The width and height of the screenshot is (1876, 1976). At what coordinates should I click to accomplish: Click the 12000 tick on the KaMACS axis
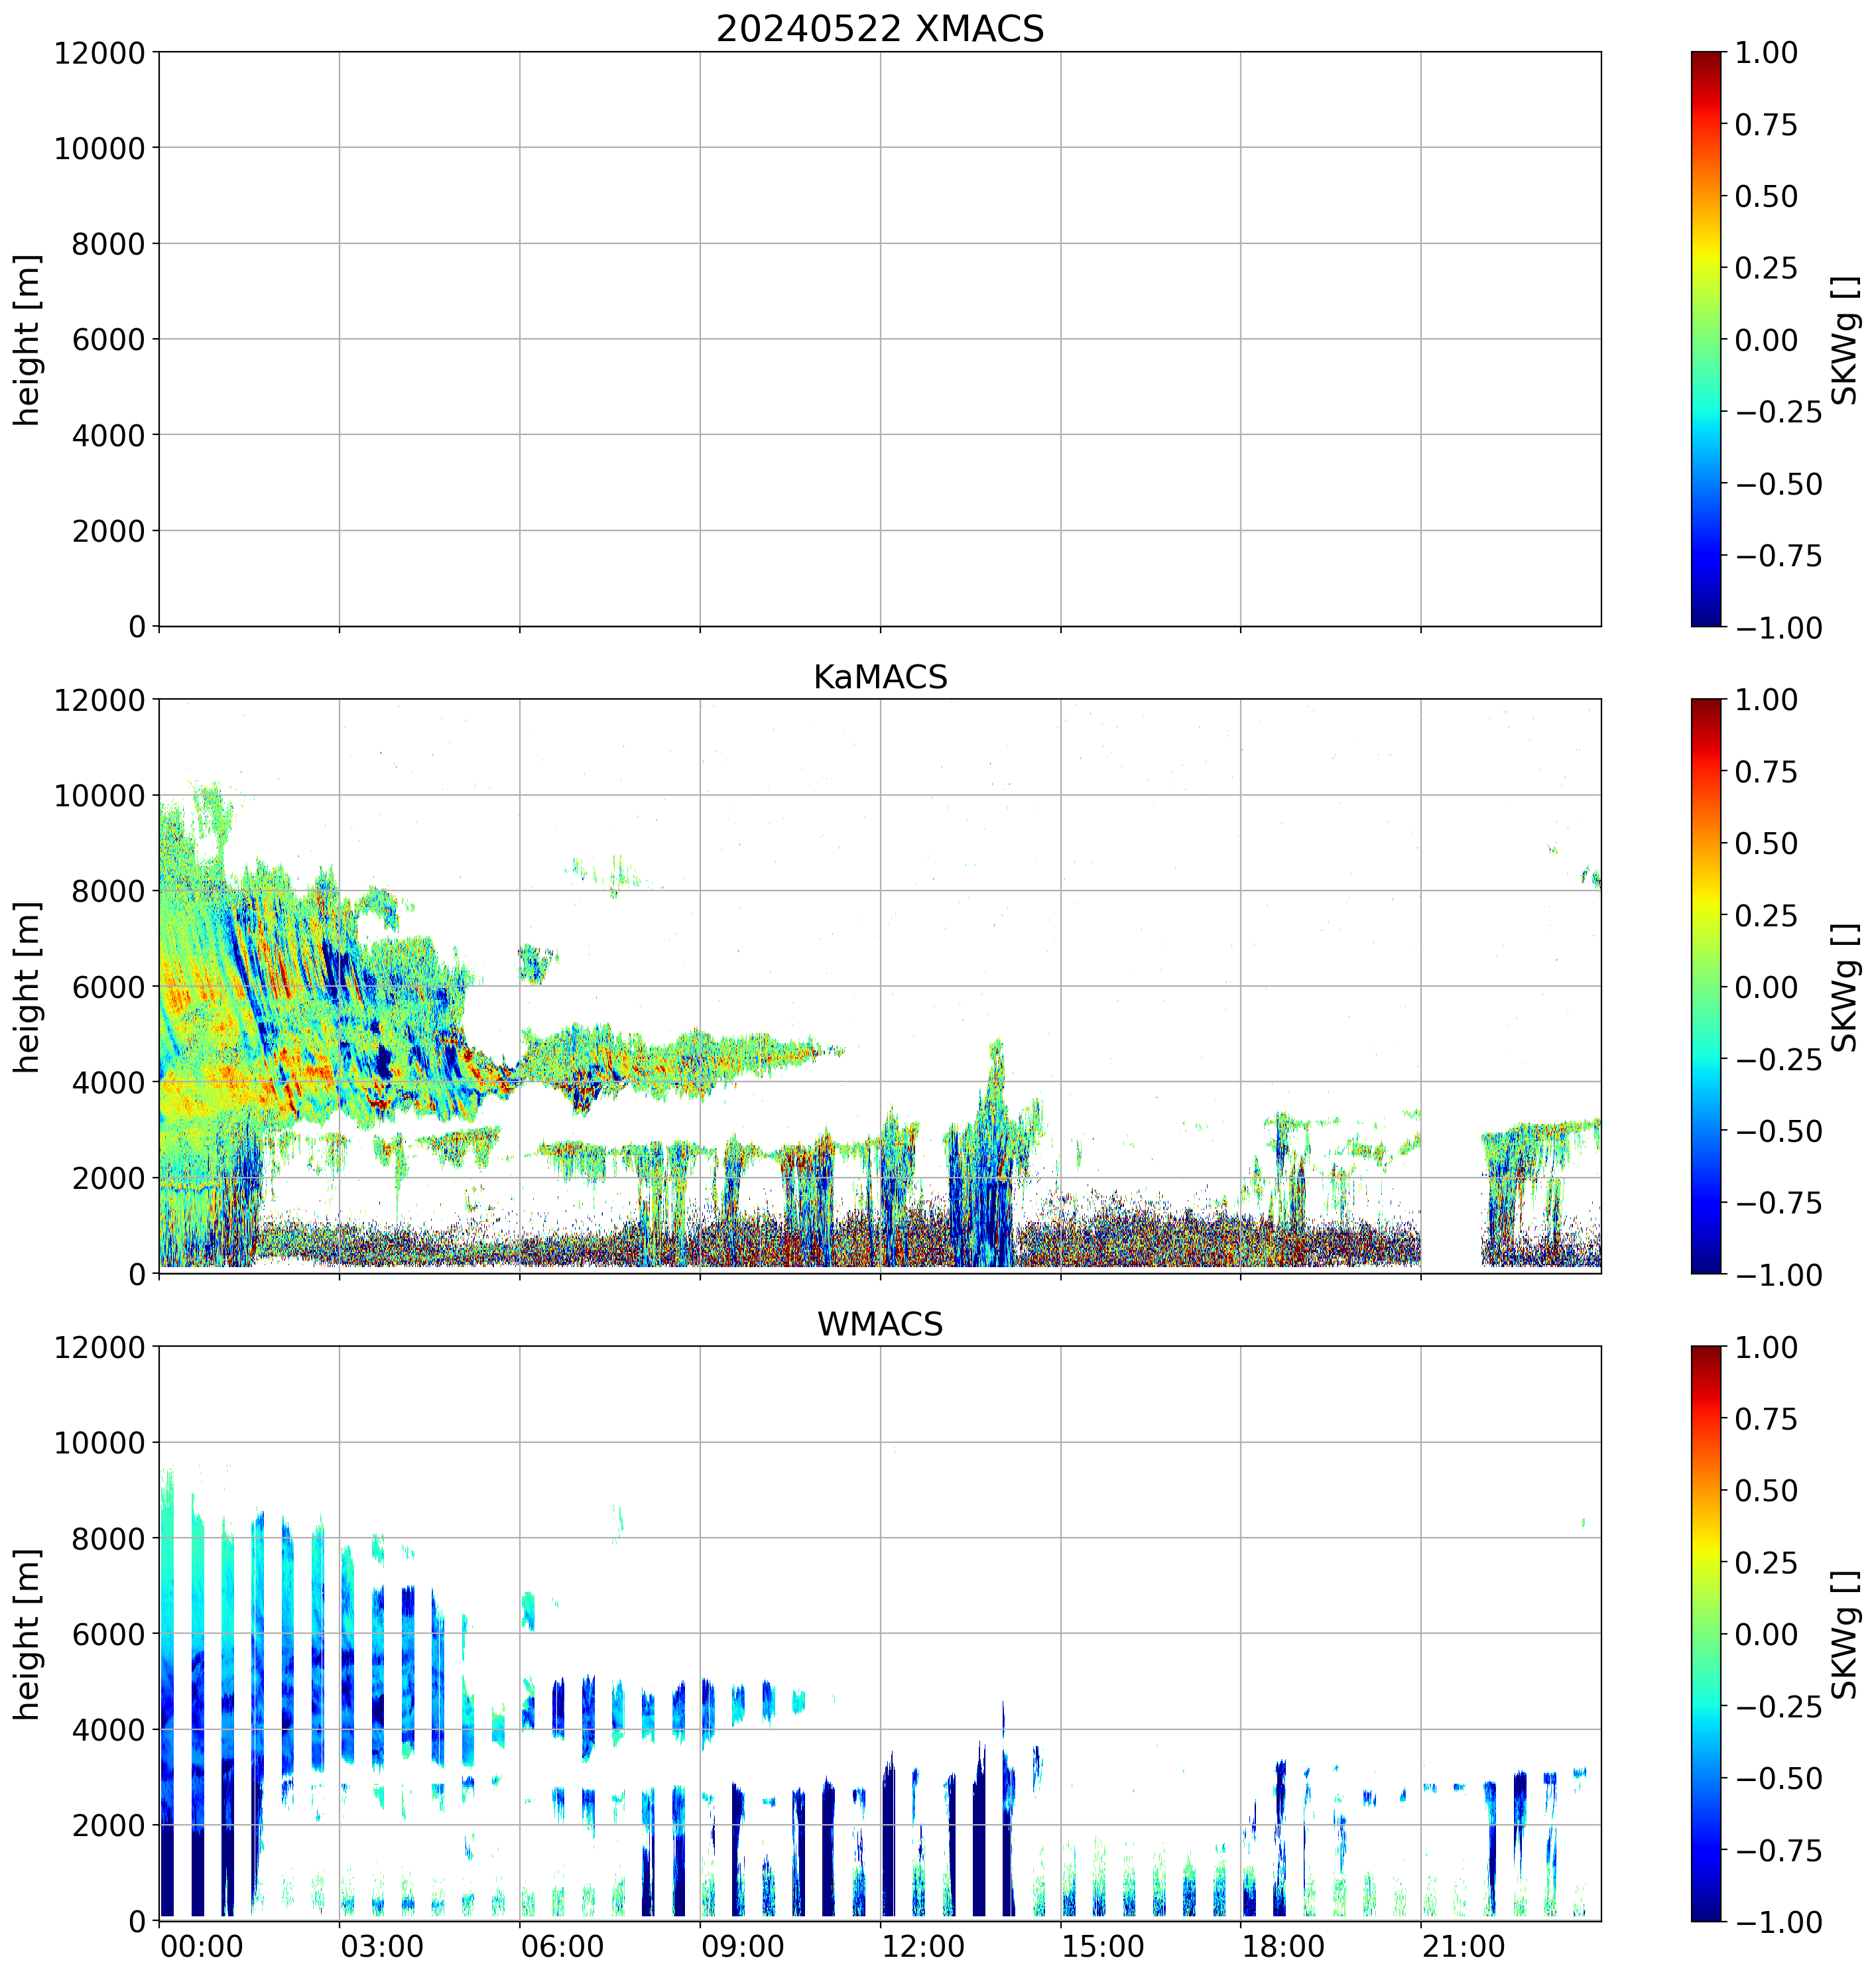[x=99, y=700]
